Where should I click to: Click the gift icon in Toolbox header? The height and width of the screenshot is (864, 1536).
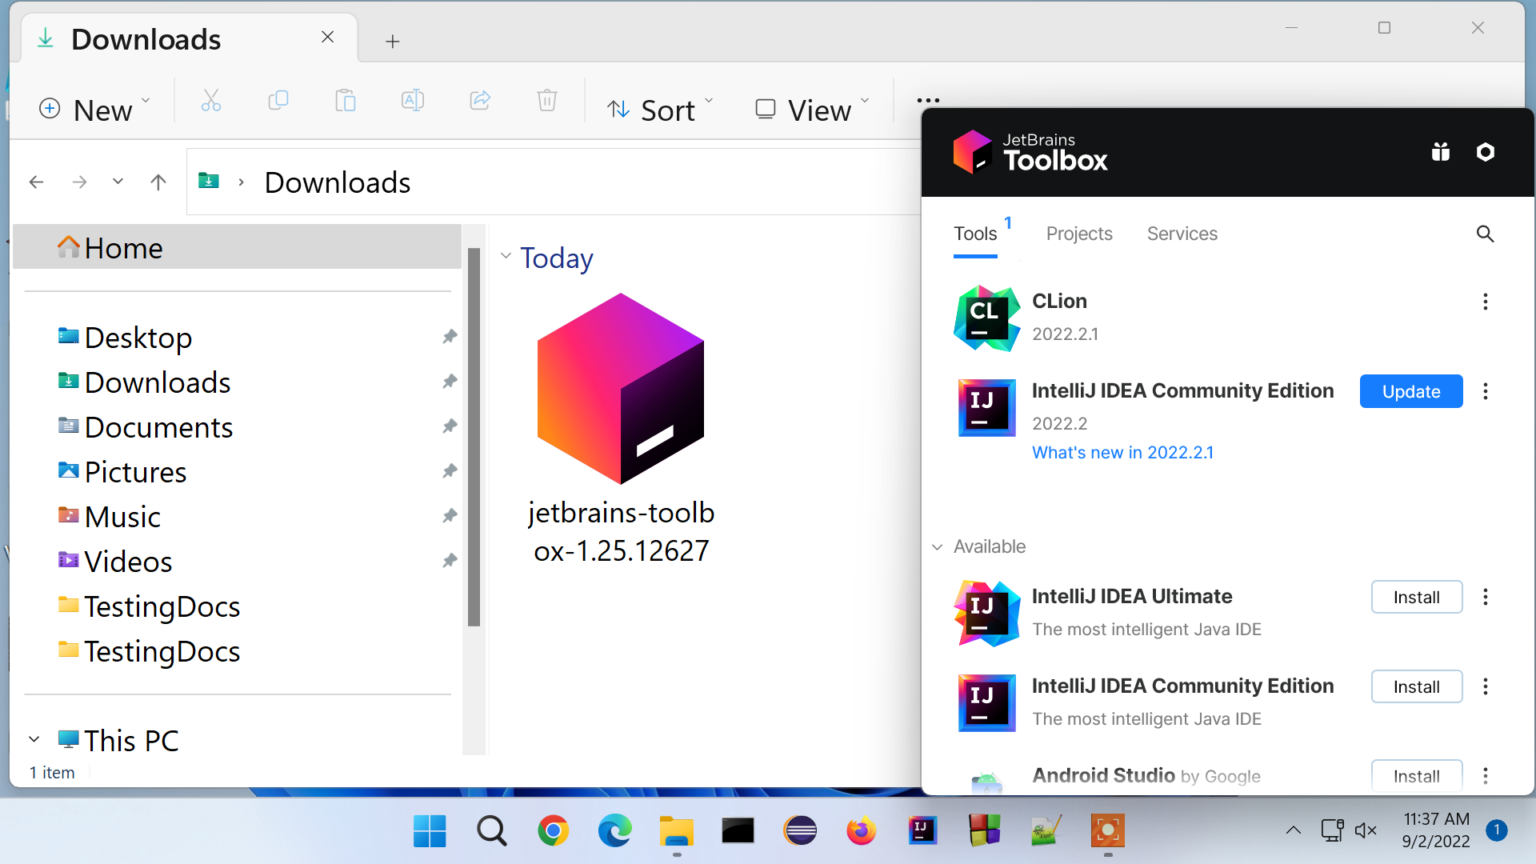pos(1440,152)
